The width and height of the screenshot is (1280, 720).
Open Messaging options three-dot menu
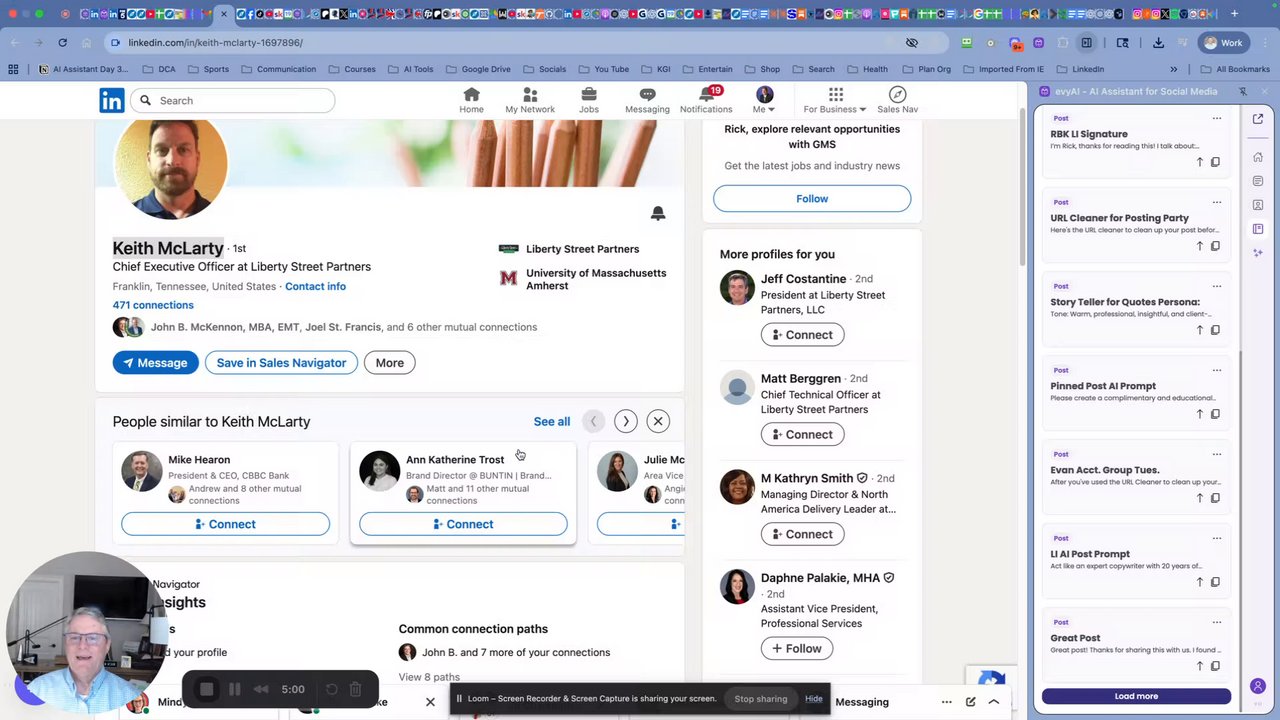click(x=946, y=702)
